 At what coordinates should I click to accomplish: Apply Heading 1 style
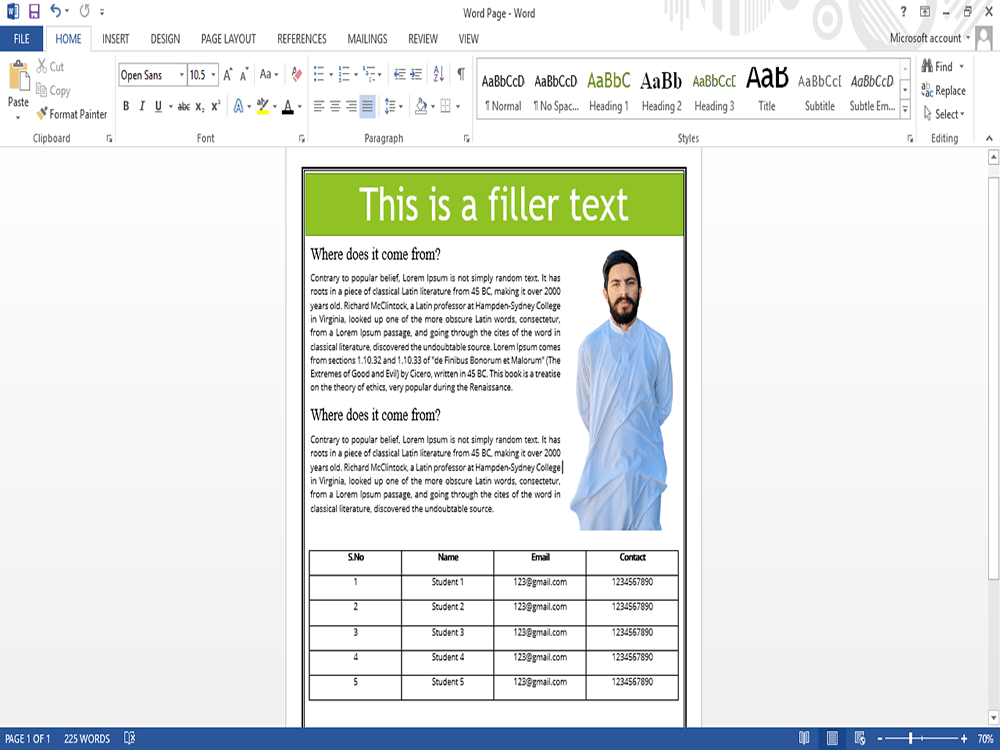[608, 91]
